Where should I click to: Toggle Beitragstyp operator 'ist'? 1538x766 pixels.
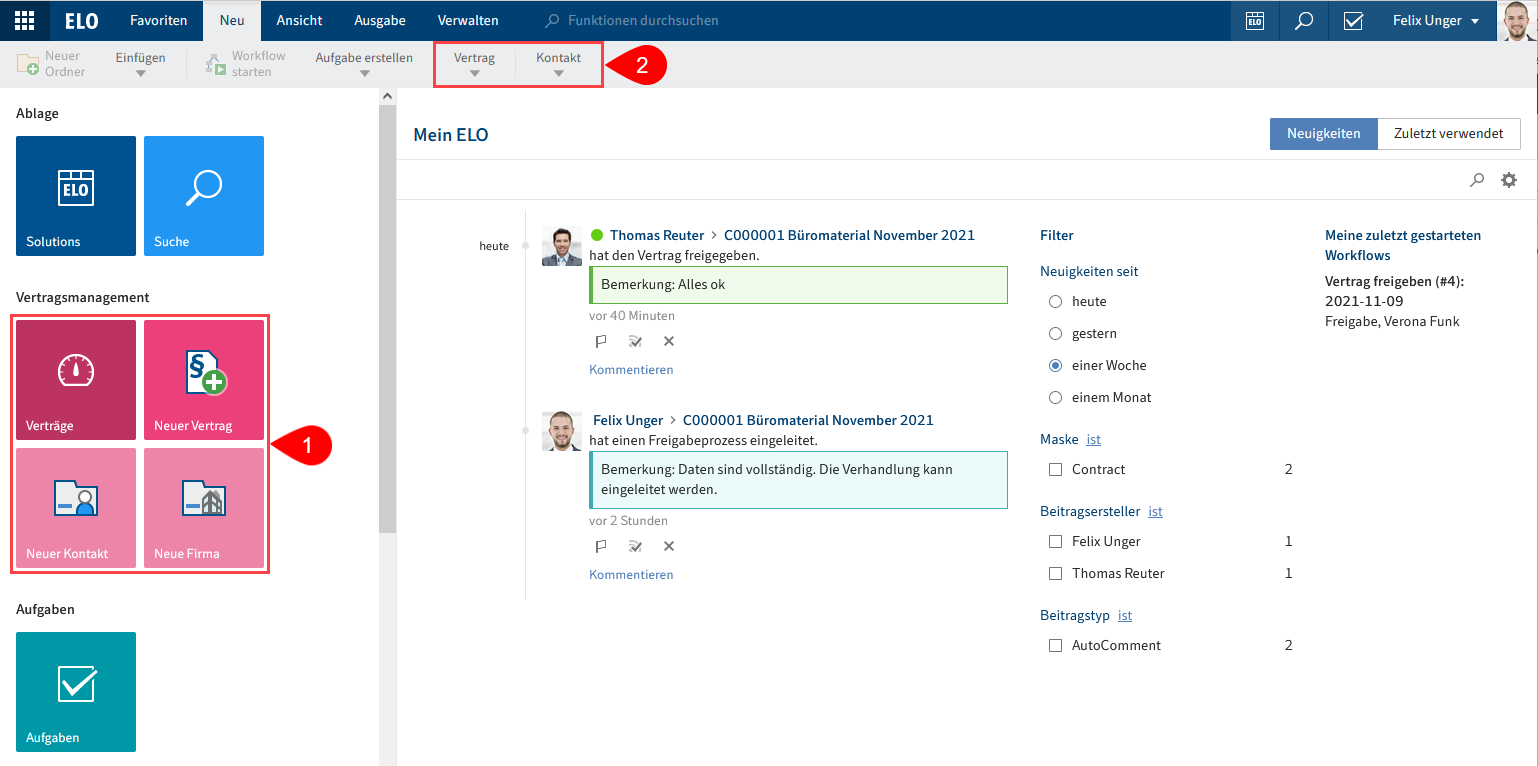click(1125, 615)
